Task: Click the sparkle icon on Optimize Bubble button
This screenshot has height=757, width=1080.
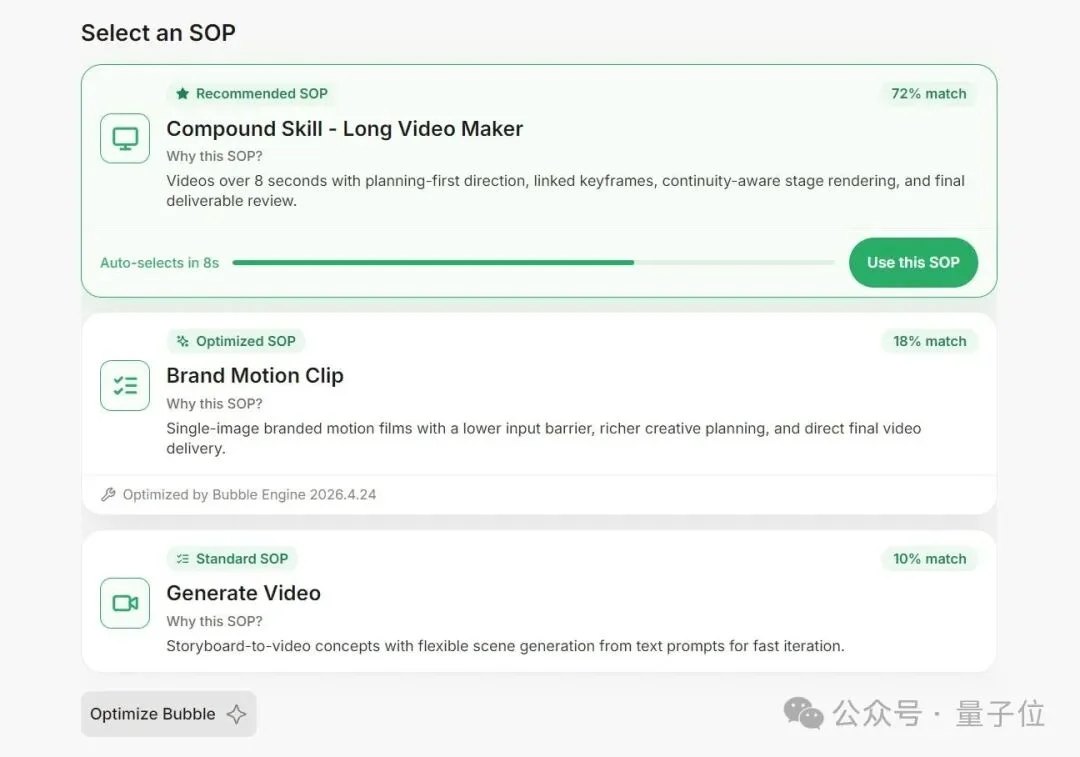Action: click(236, 714)
